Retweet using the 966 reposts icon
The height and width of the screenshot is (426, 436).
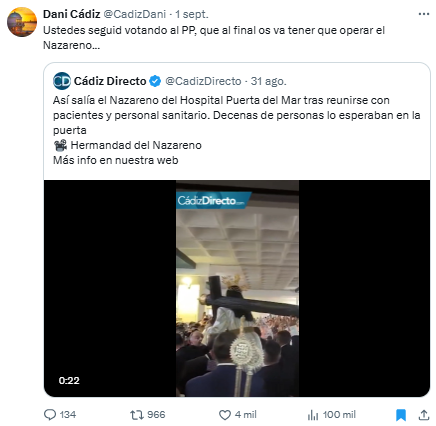(136, 415)
